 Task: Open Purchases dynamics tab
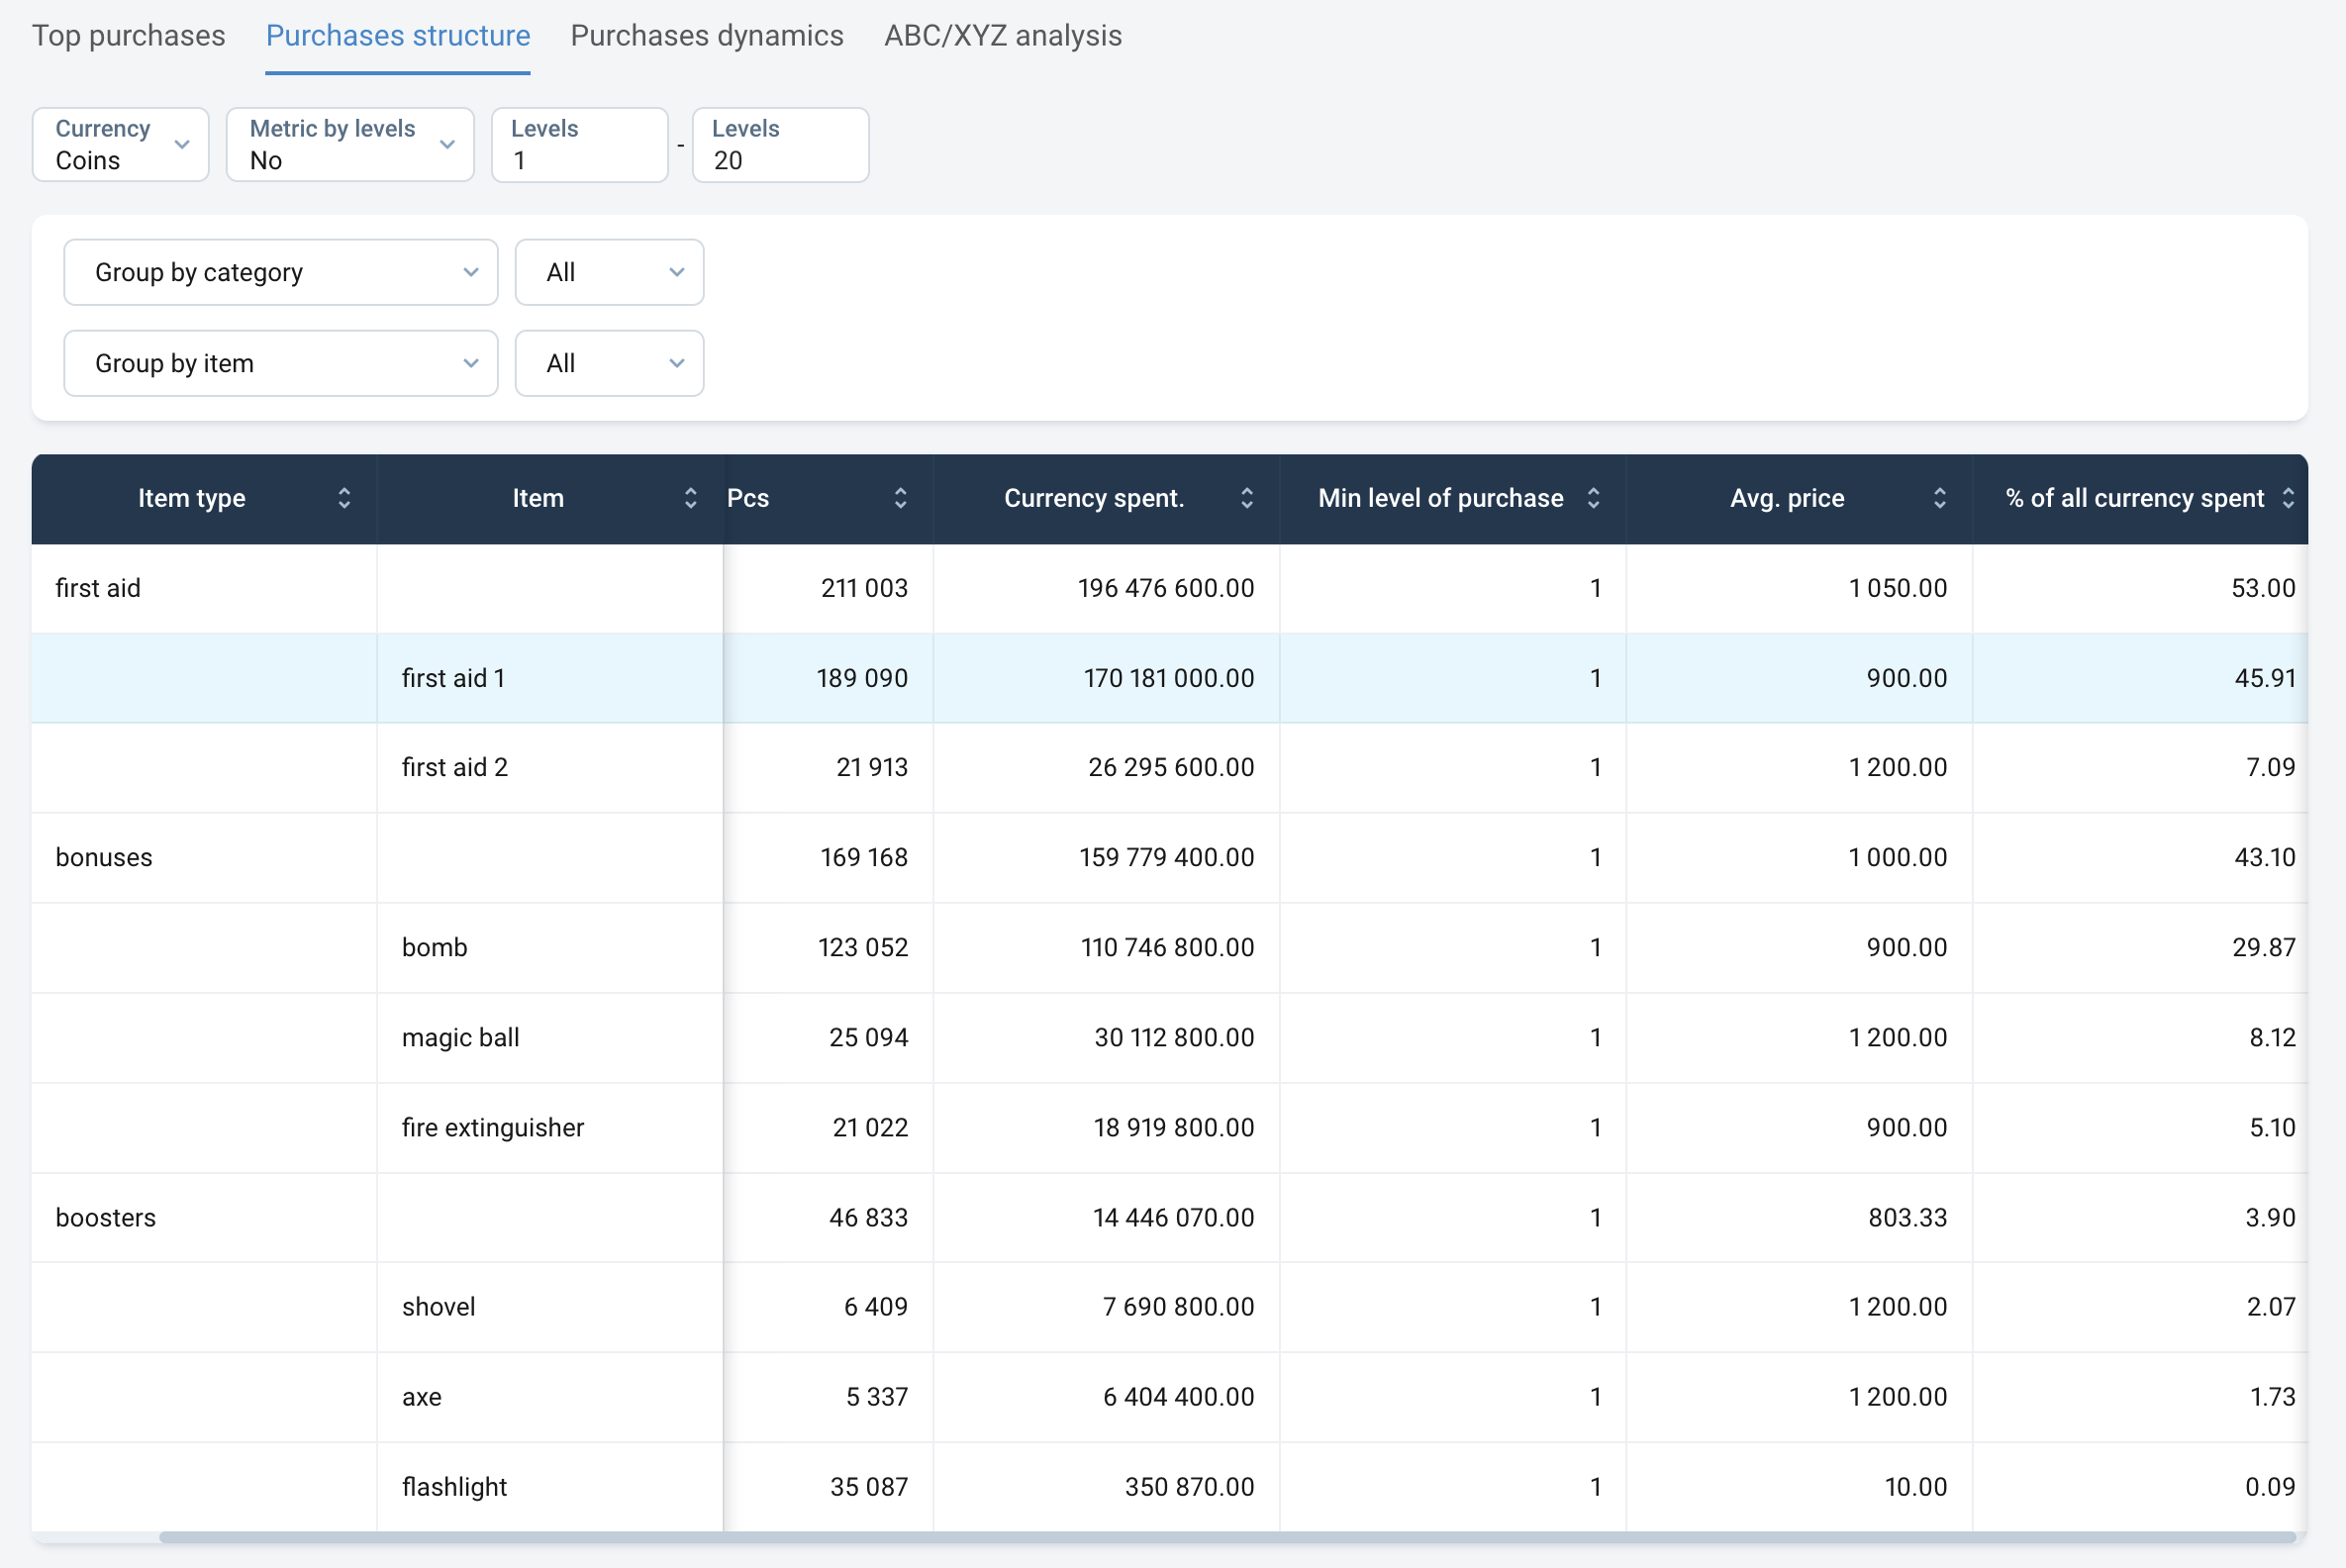point(707,36)
